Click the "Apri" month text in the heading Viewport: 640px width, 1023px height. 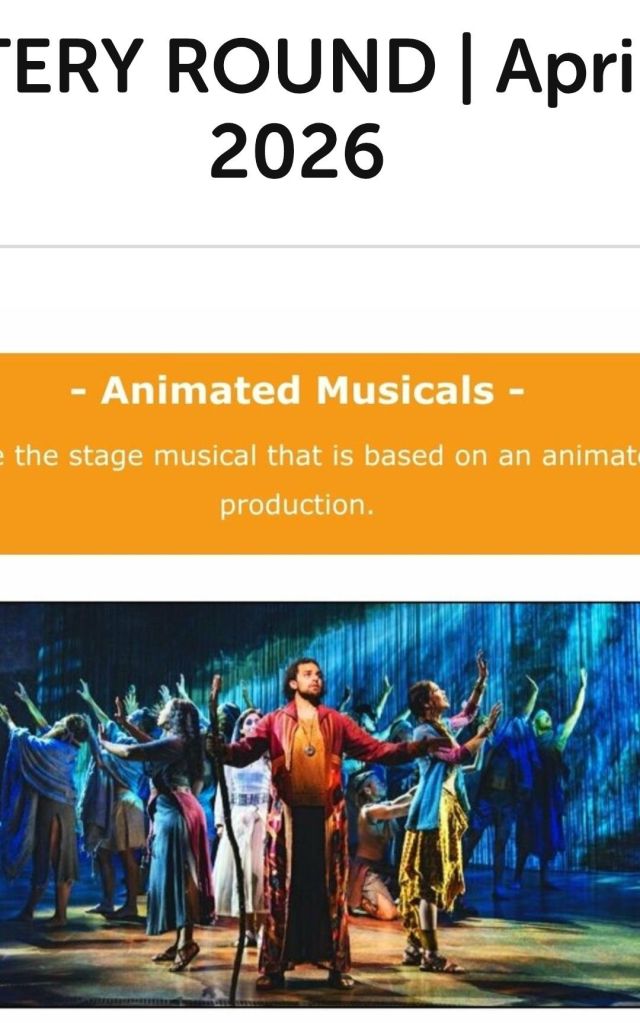[x=566, y=69]
